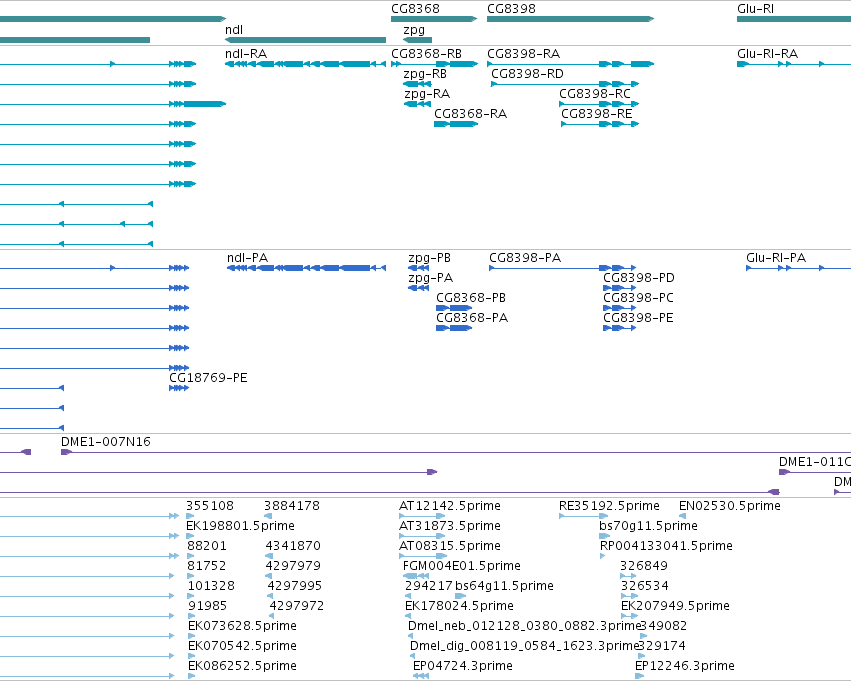
Task: Select the CG8368-RA transcript label
Action: (x=471, y=114)
